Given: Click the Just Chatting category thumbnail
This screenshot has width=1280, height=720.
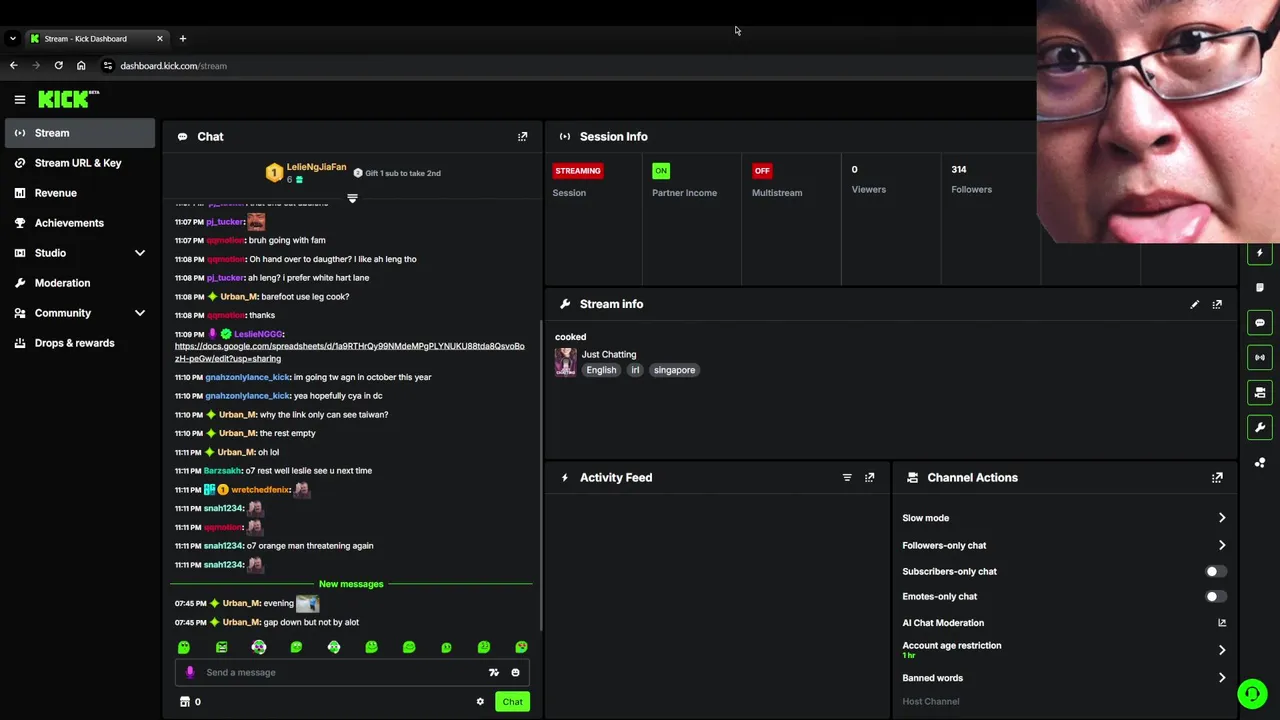Looking at the screenshot, I should [x=565, y=362].
